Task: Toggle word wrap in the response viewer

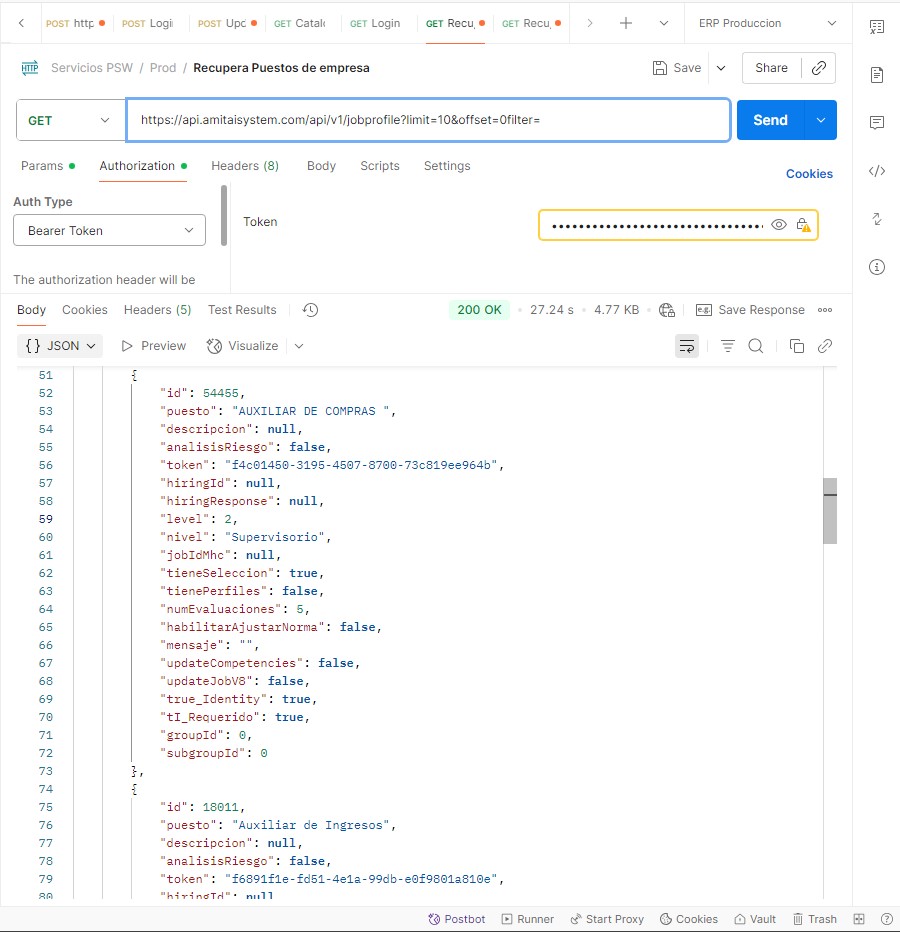Action: [x=687, y=346]
